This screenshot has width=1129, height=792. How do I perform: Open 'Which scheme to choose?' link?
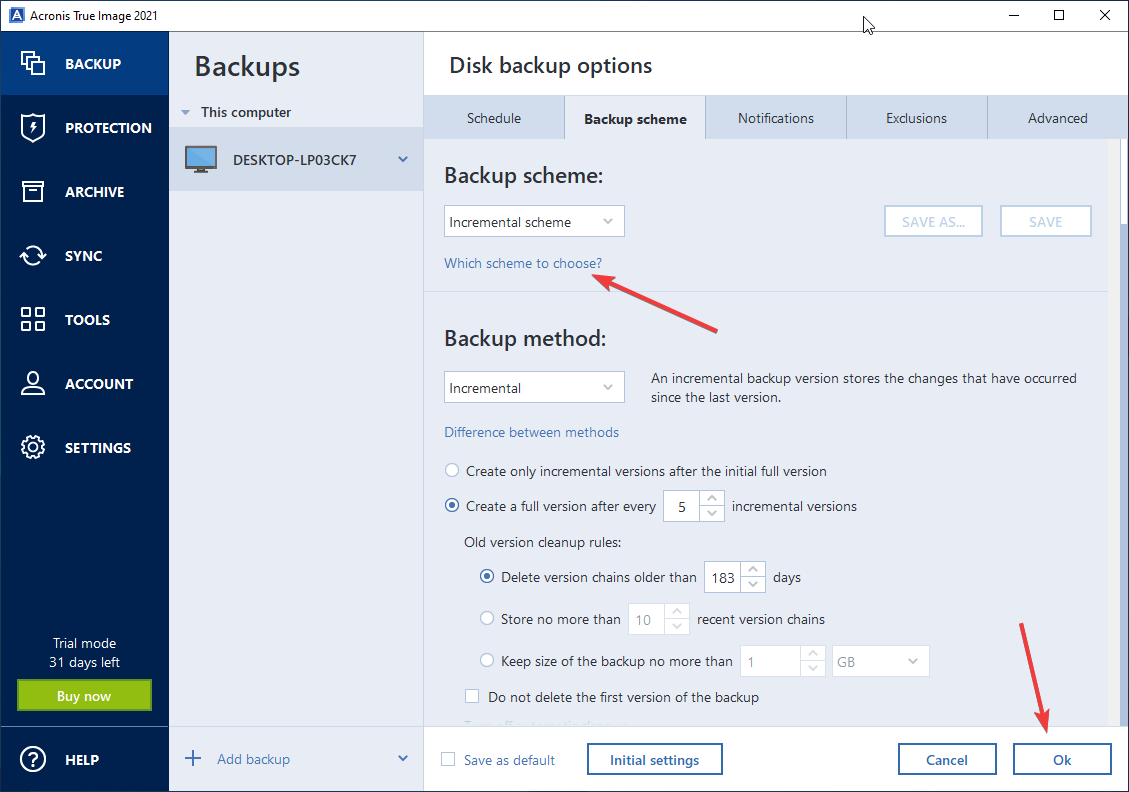click(523, 264)
